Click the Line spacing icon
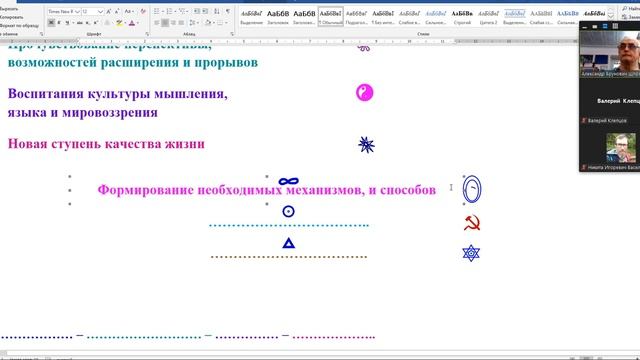This screenshot has height=360, width=640. [192, 23]
